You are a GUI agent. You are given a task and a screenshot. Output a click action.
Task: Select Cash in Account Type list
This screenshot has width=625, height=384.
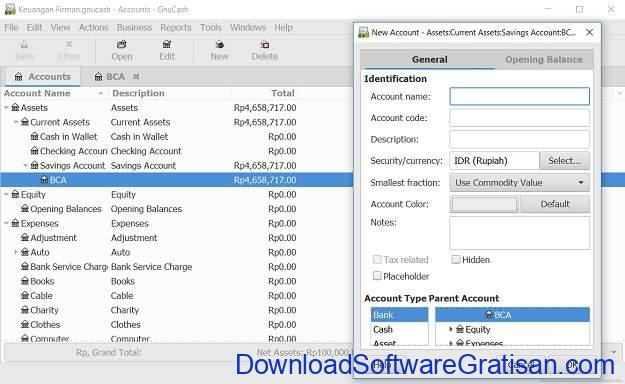[399, 329]
